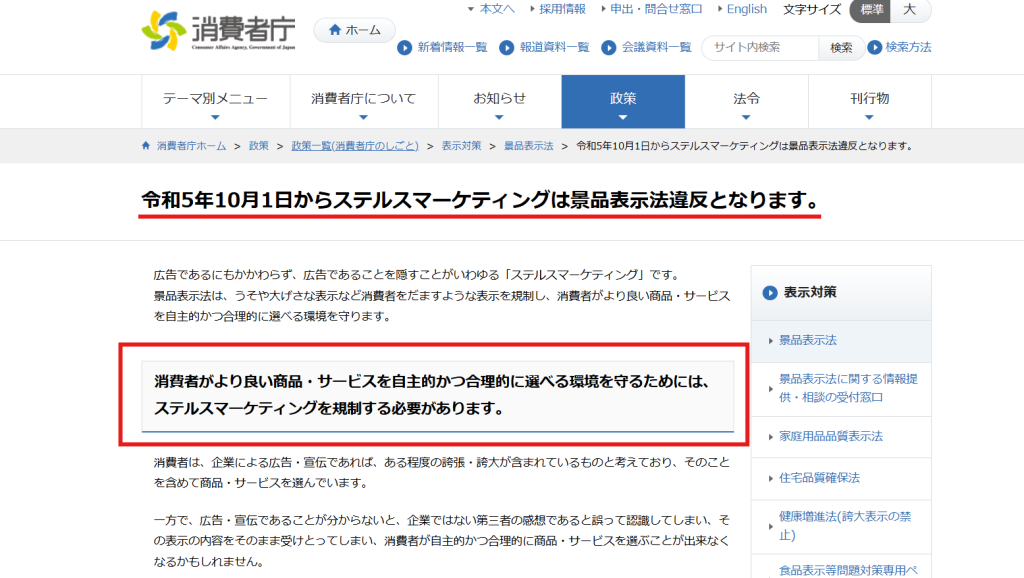Click the 検索 search button
The image size is (1024, 578).
tap(841, 47)
